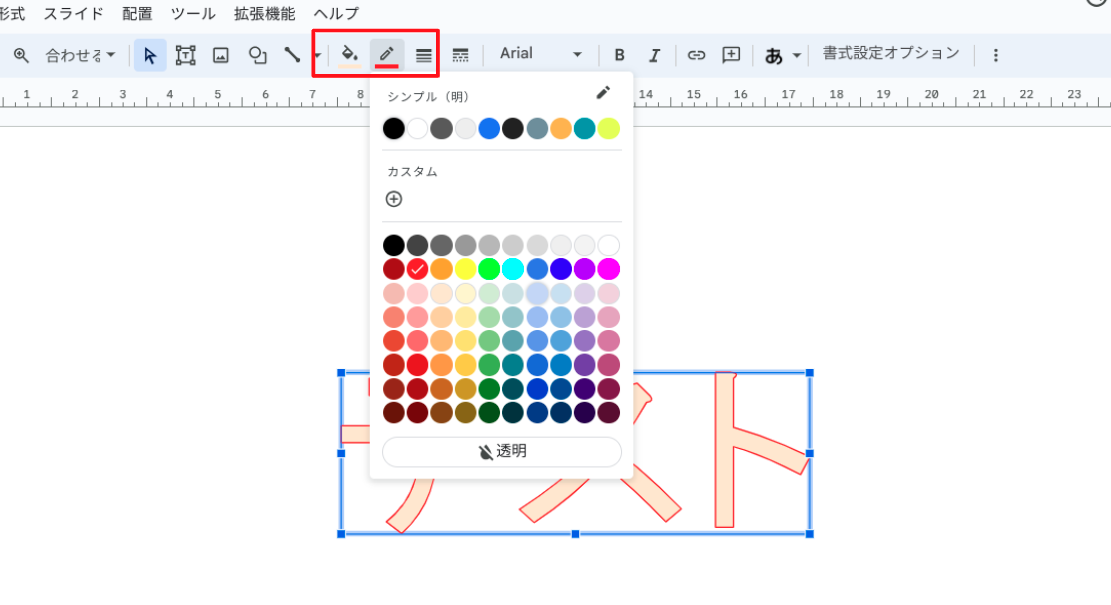Open the border dash style menu
This screenshot has width=1111, height=605.
pyautogui.click(x=461, y=55)
